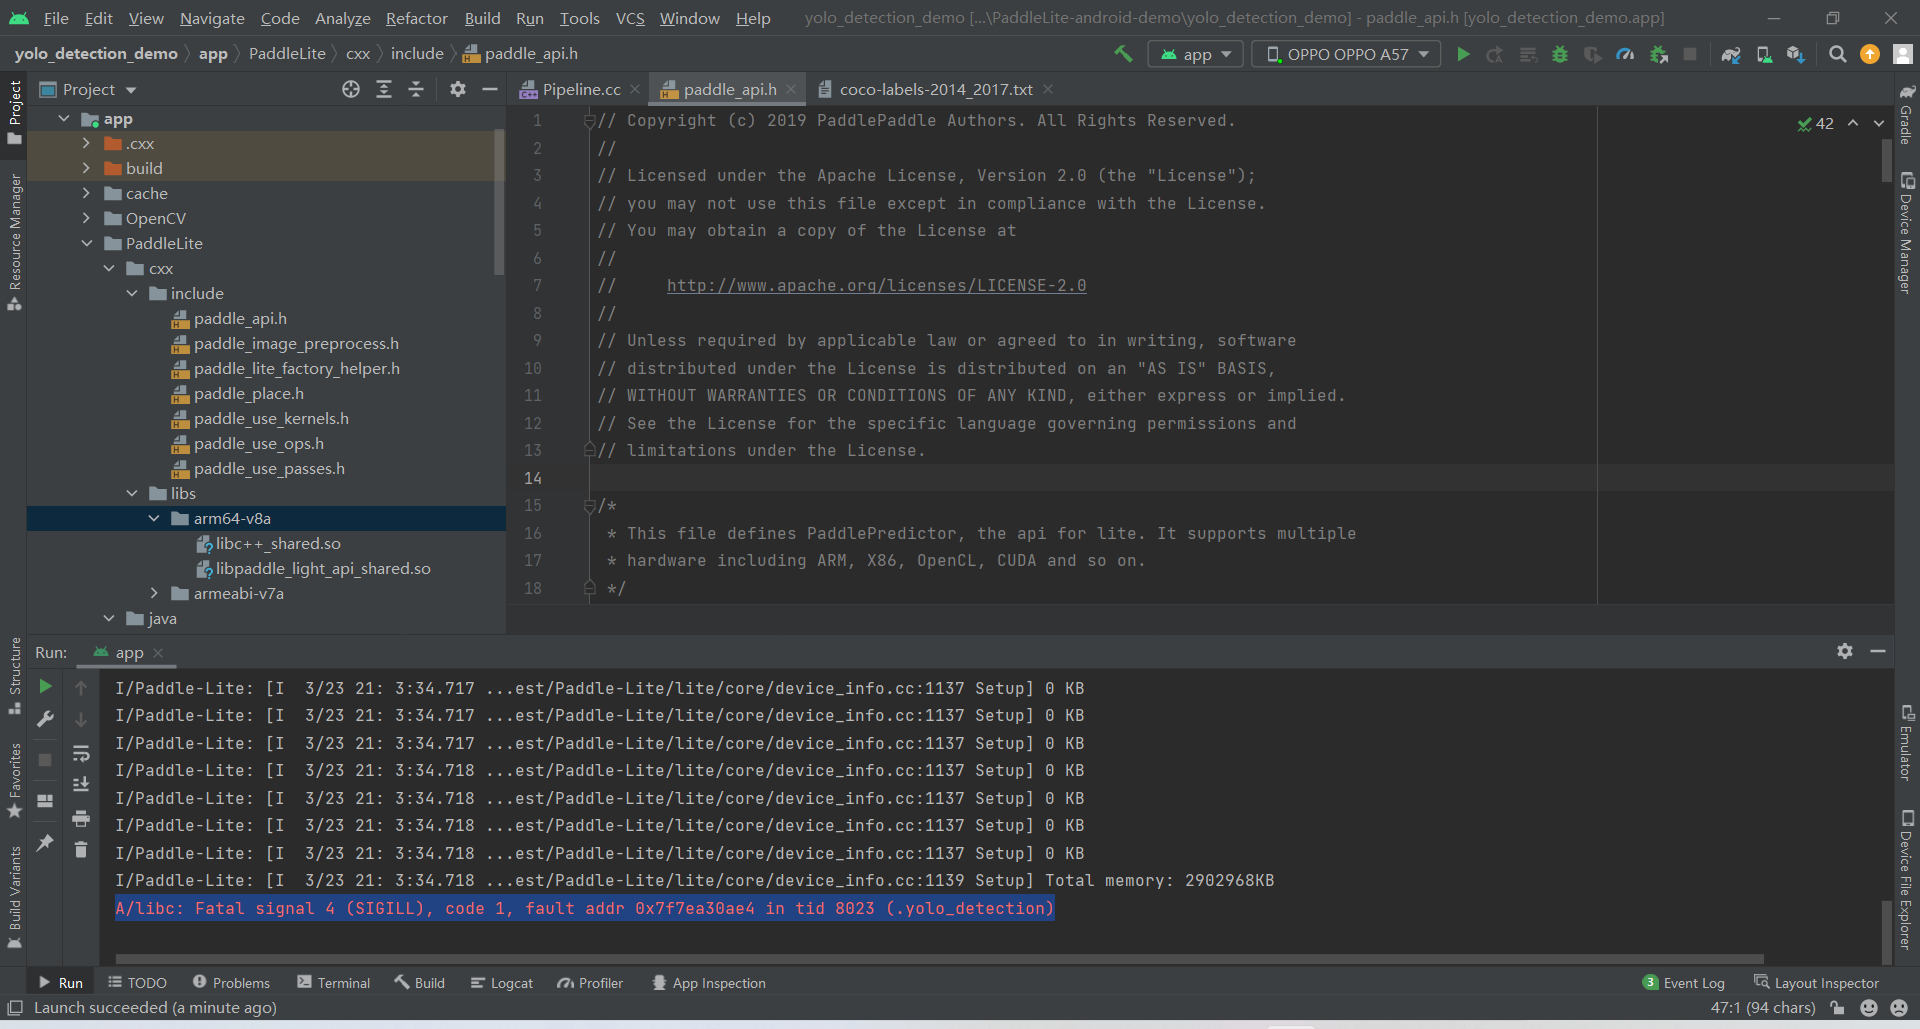
Task: Click the Debug app bug icon
Action: point(1560,54)
